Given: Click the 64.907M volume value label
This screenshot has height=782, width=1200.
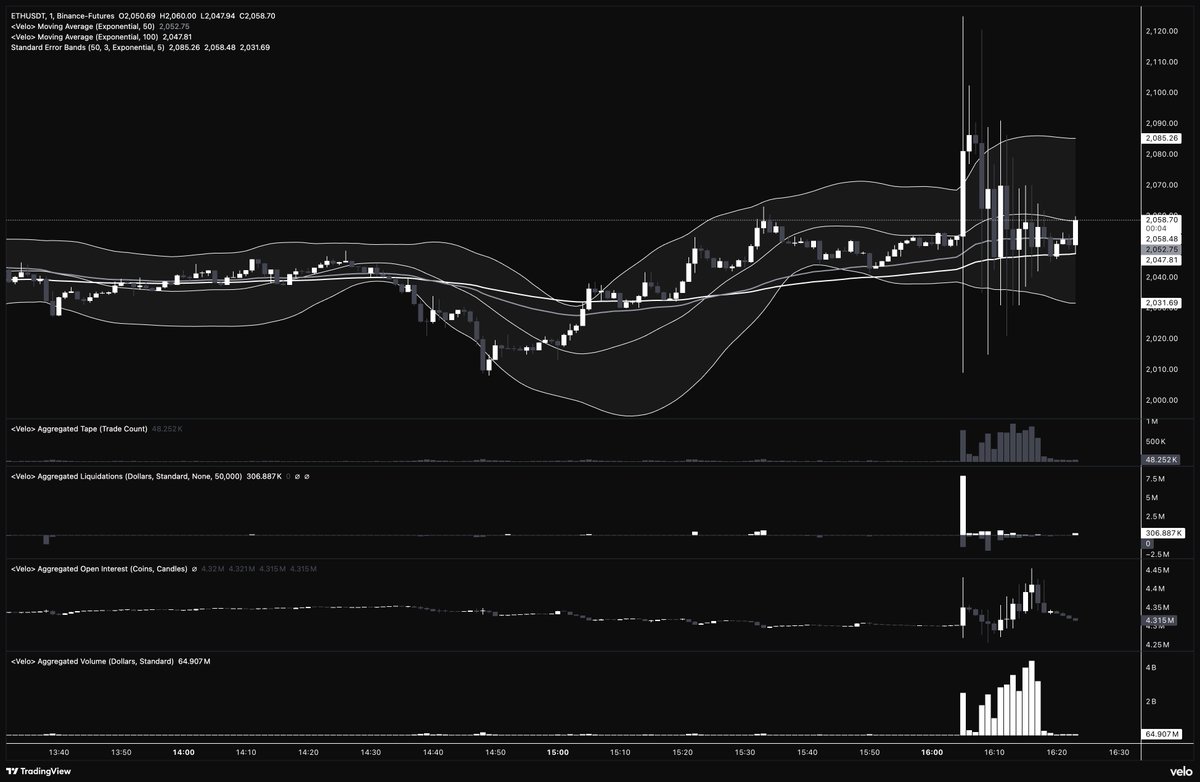Looking at the screenshot, I should click(x=1163, y=733).
